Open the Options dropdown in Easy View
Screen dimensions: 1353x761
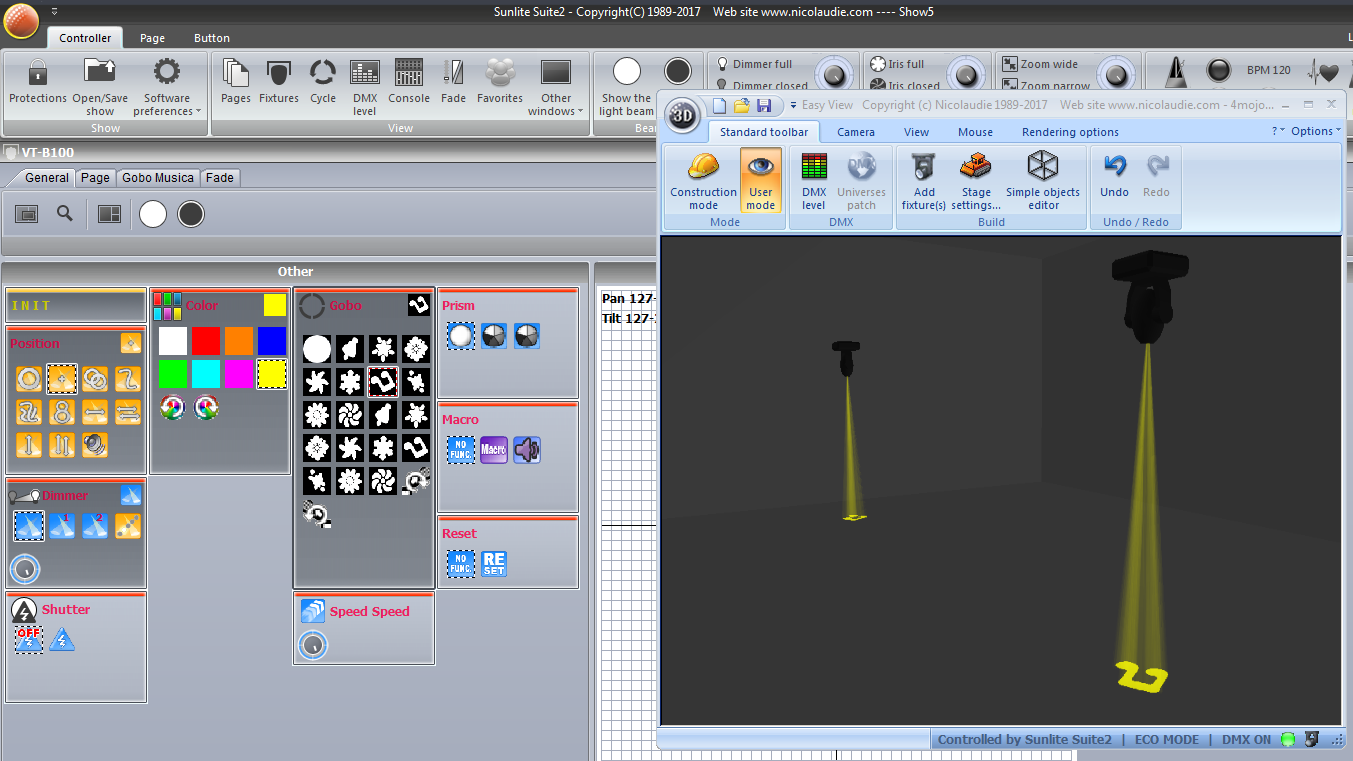pos(1315,131)
